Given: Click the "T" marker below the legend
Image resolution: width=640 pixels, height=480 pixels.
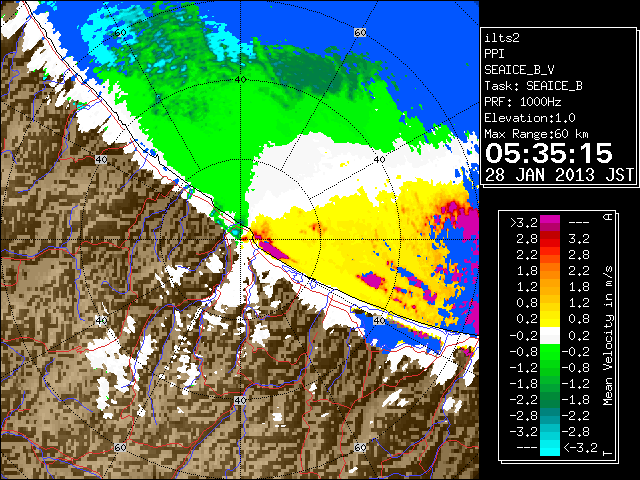Looking at the screenshot, I should click(x=609, y=453).
